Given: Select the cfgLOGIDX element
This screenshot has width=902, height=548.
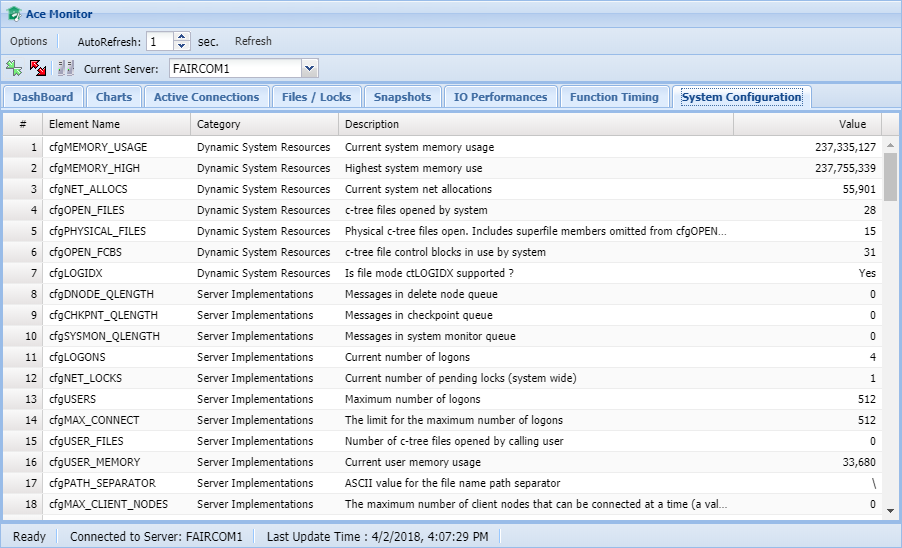Looking at the screenshot, I should coord(75,273).
